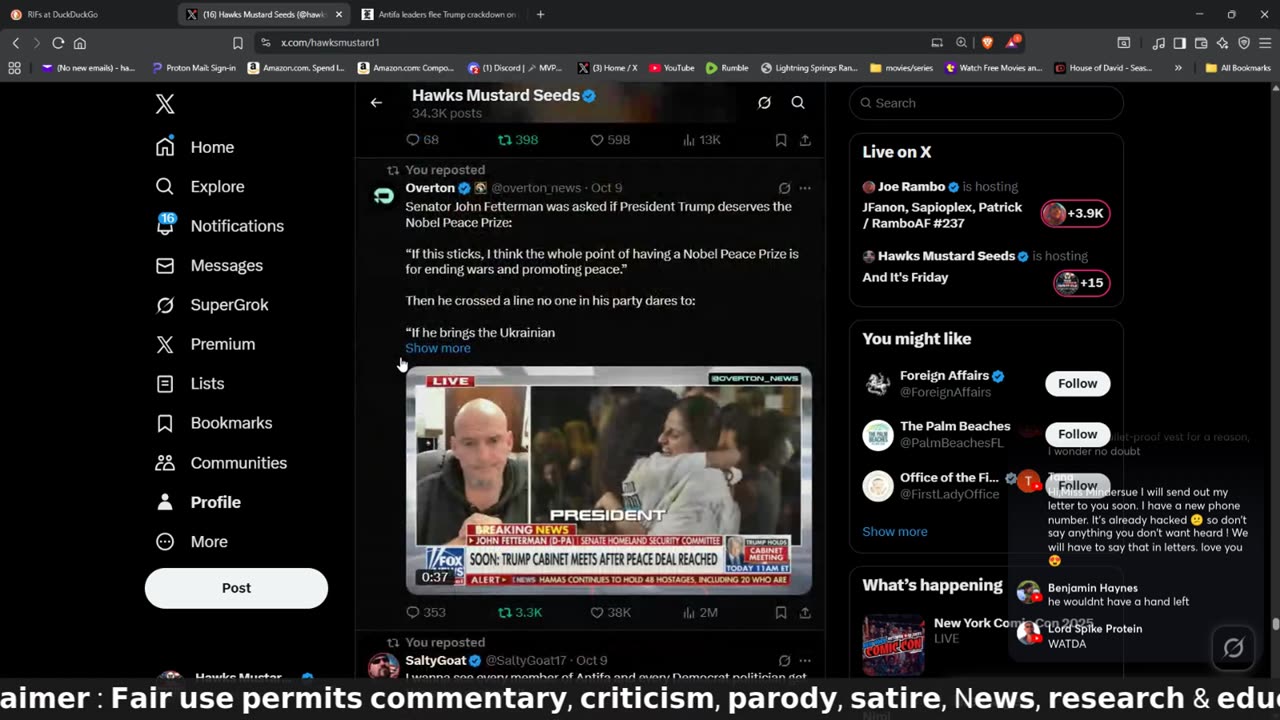This screenshot has height=720, width=1280.
Task: Join the And It's Friday space +15
Action: (1081, 283)
